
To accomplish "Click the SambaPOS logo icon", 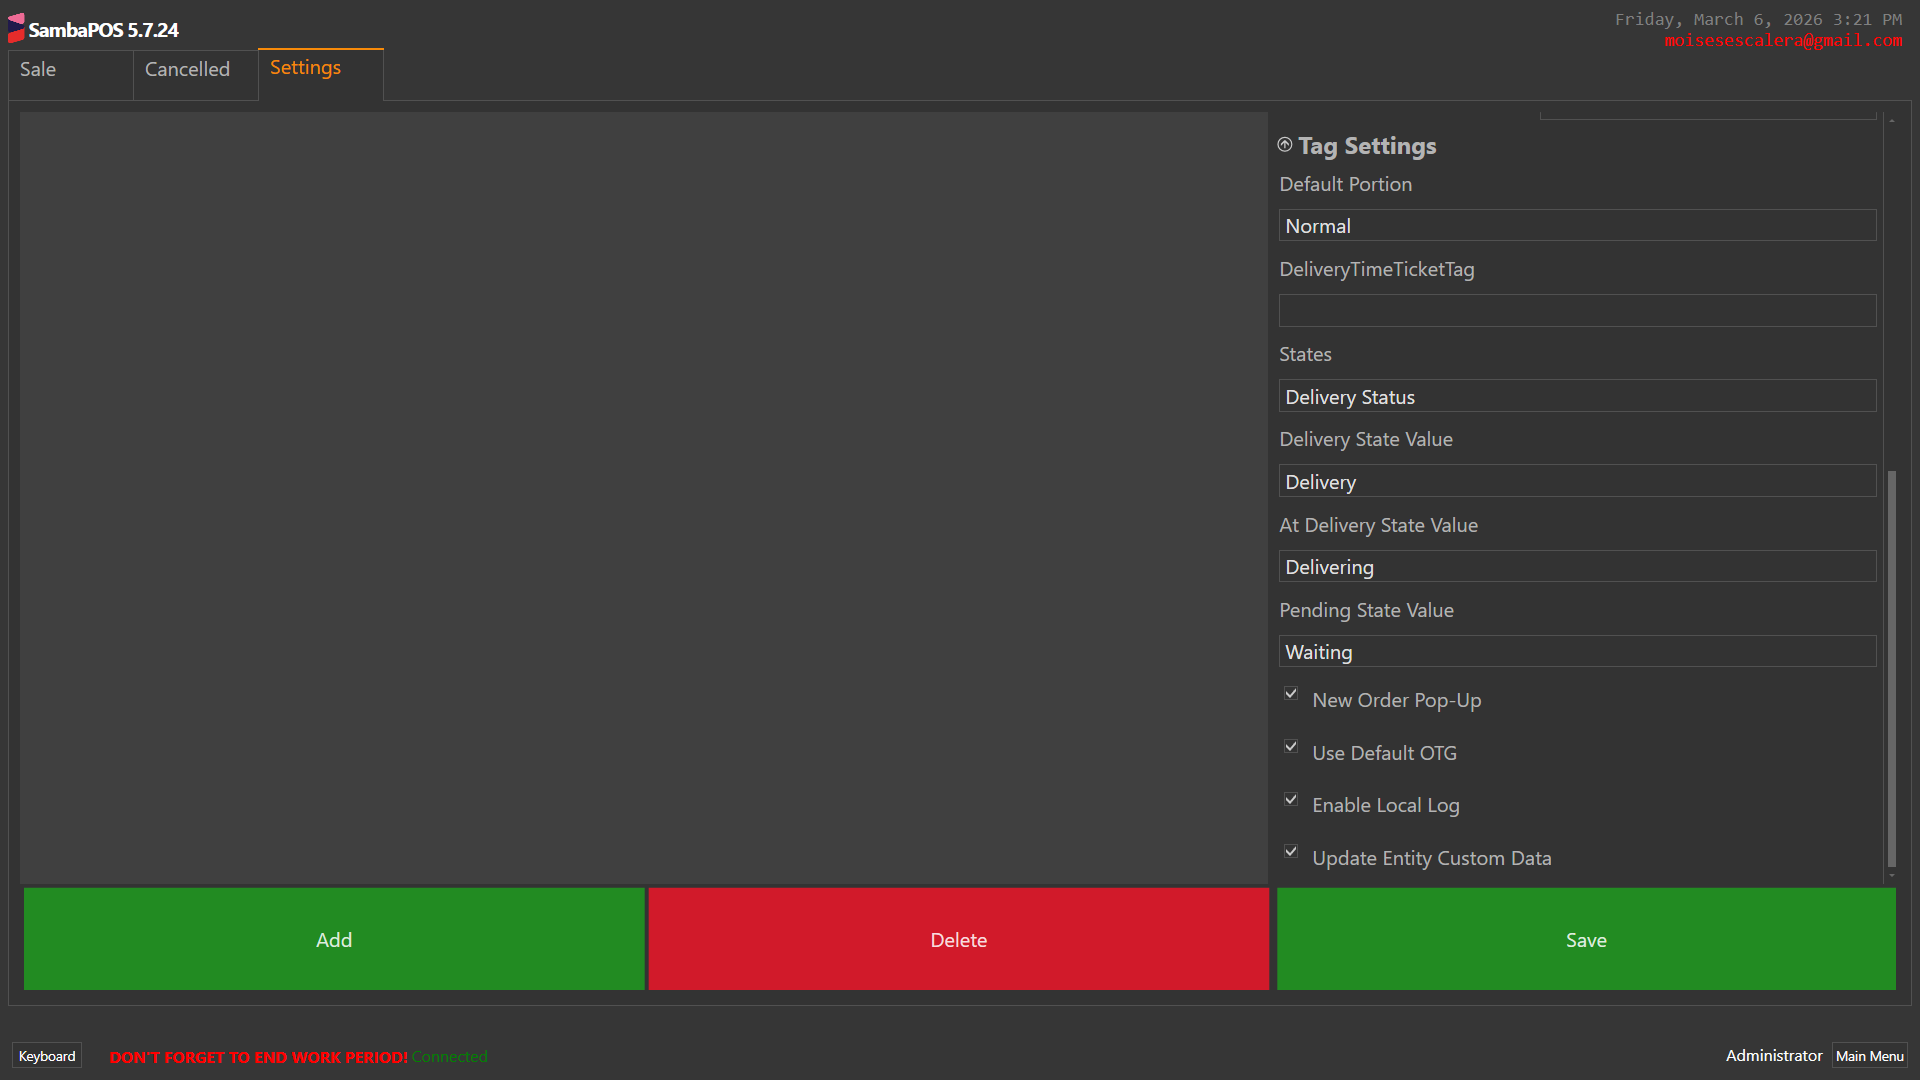I will click(x=16, y=28).
